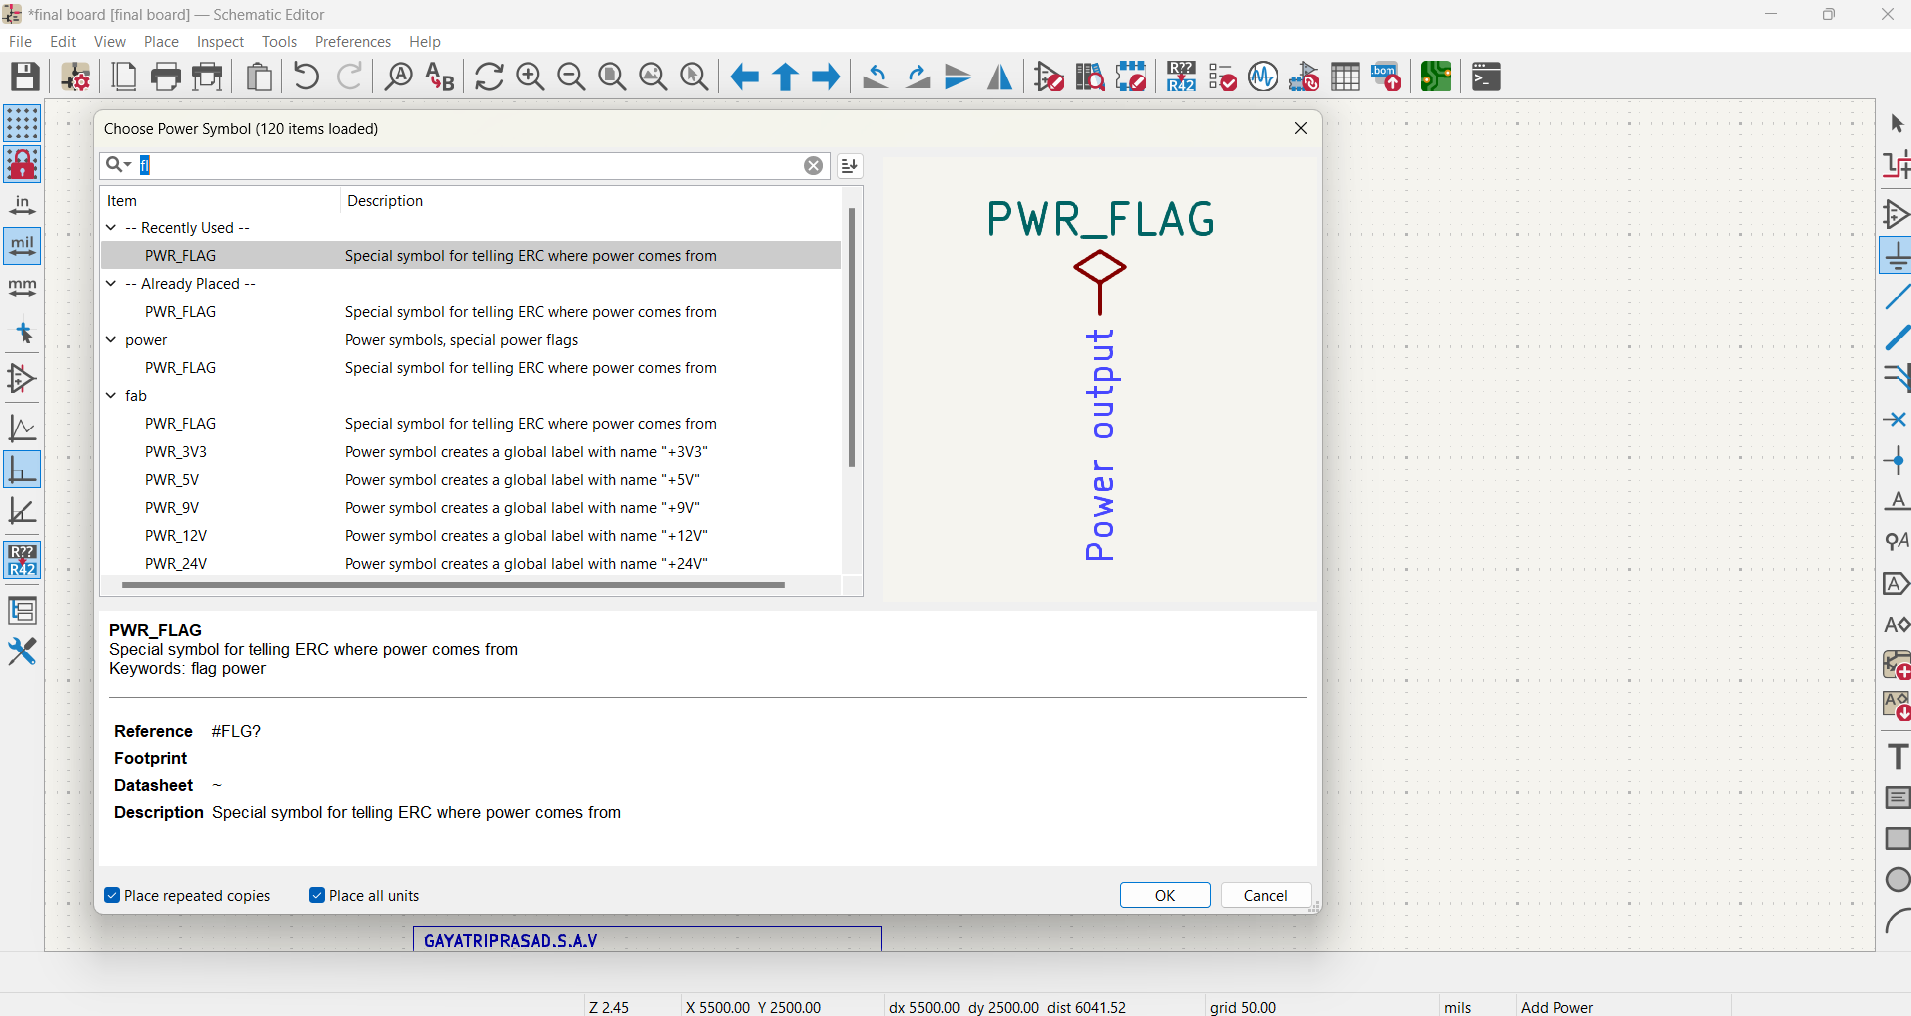Click the Zoom in icon
Screen dimensions: 1911x1016
tap(530, 76)
